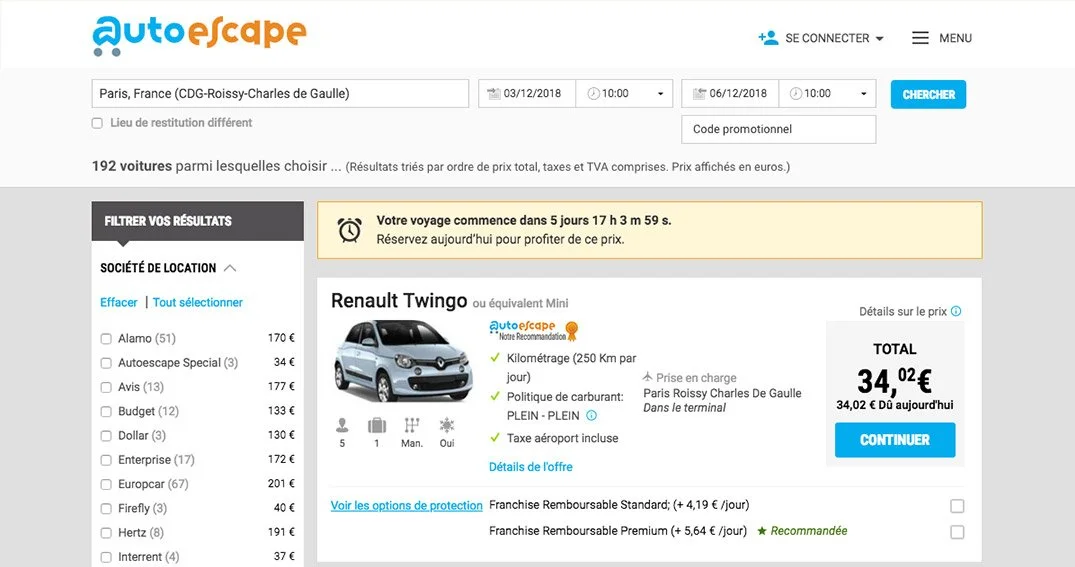The height and width of the screenshot is (567, 1075).
Task: Click the Autoescape recommendation badge
Action: 534,330
